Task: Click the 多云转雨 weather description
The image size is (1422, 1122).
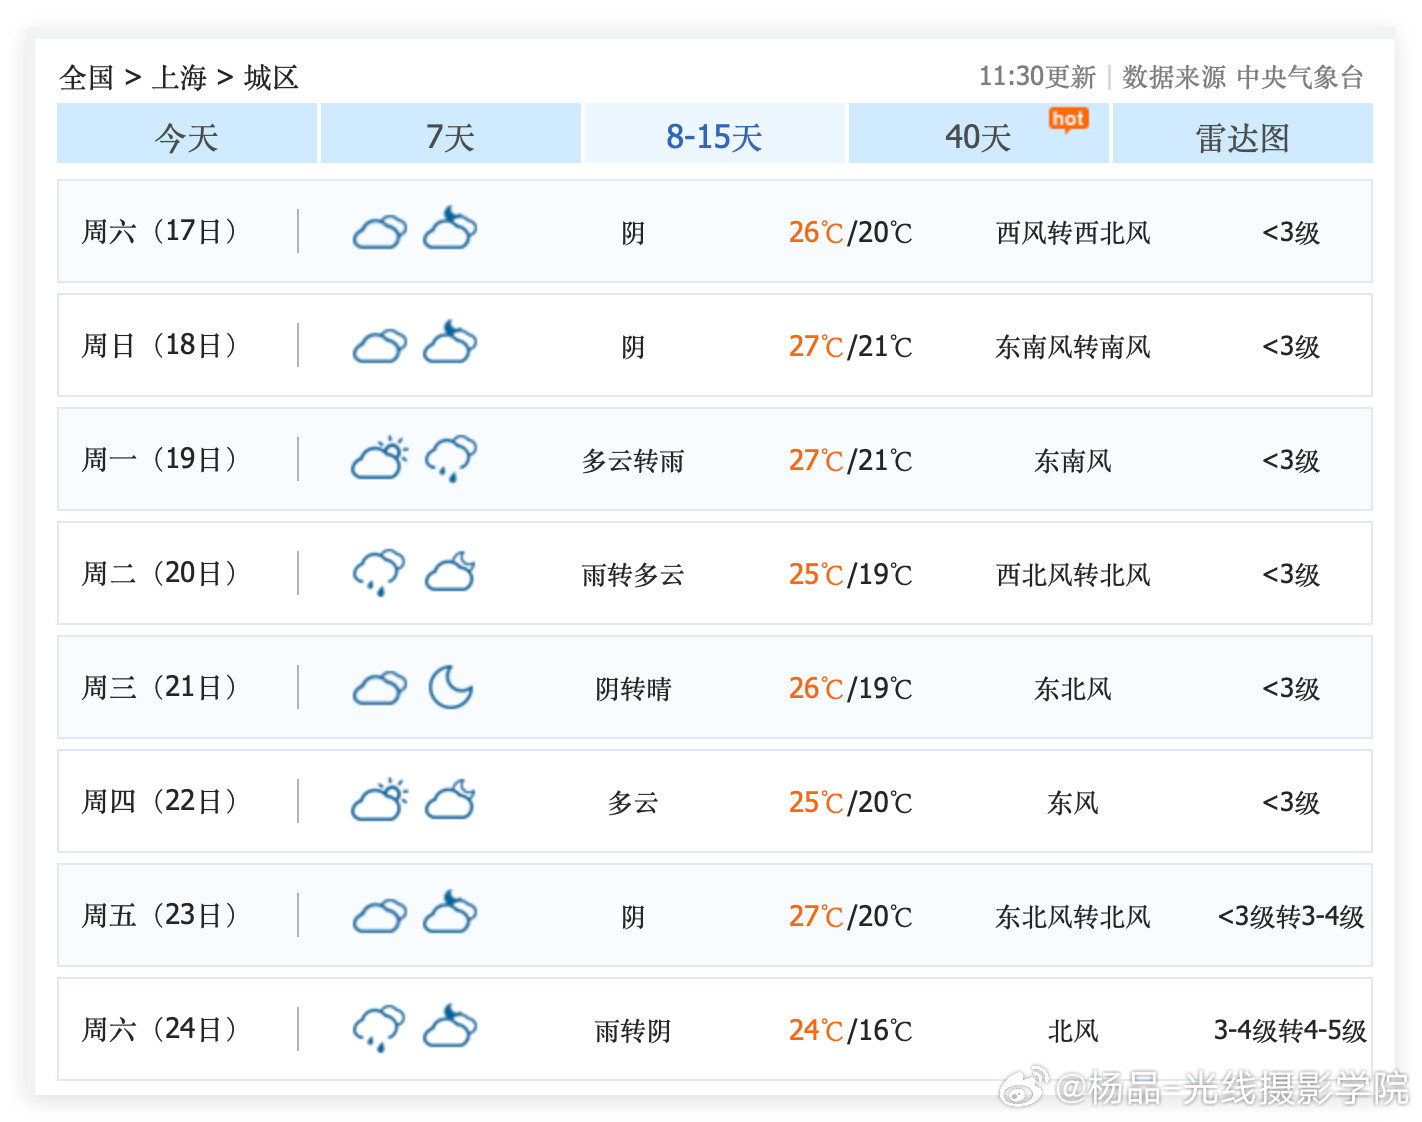Action: [633, 461]
